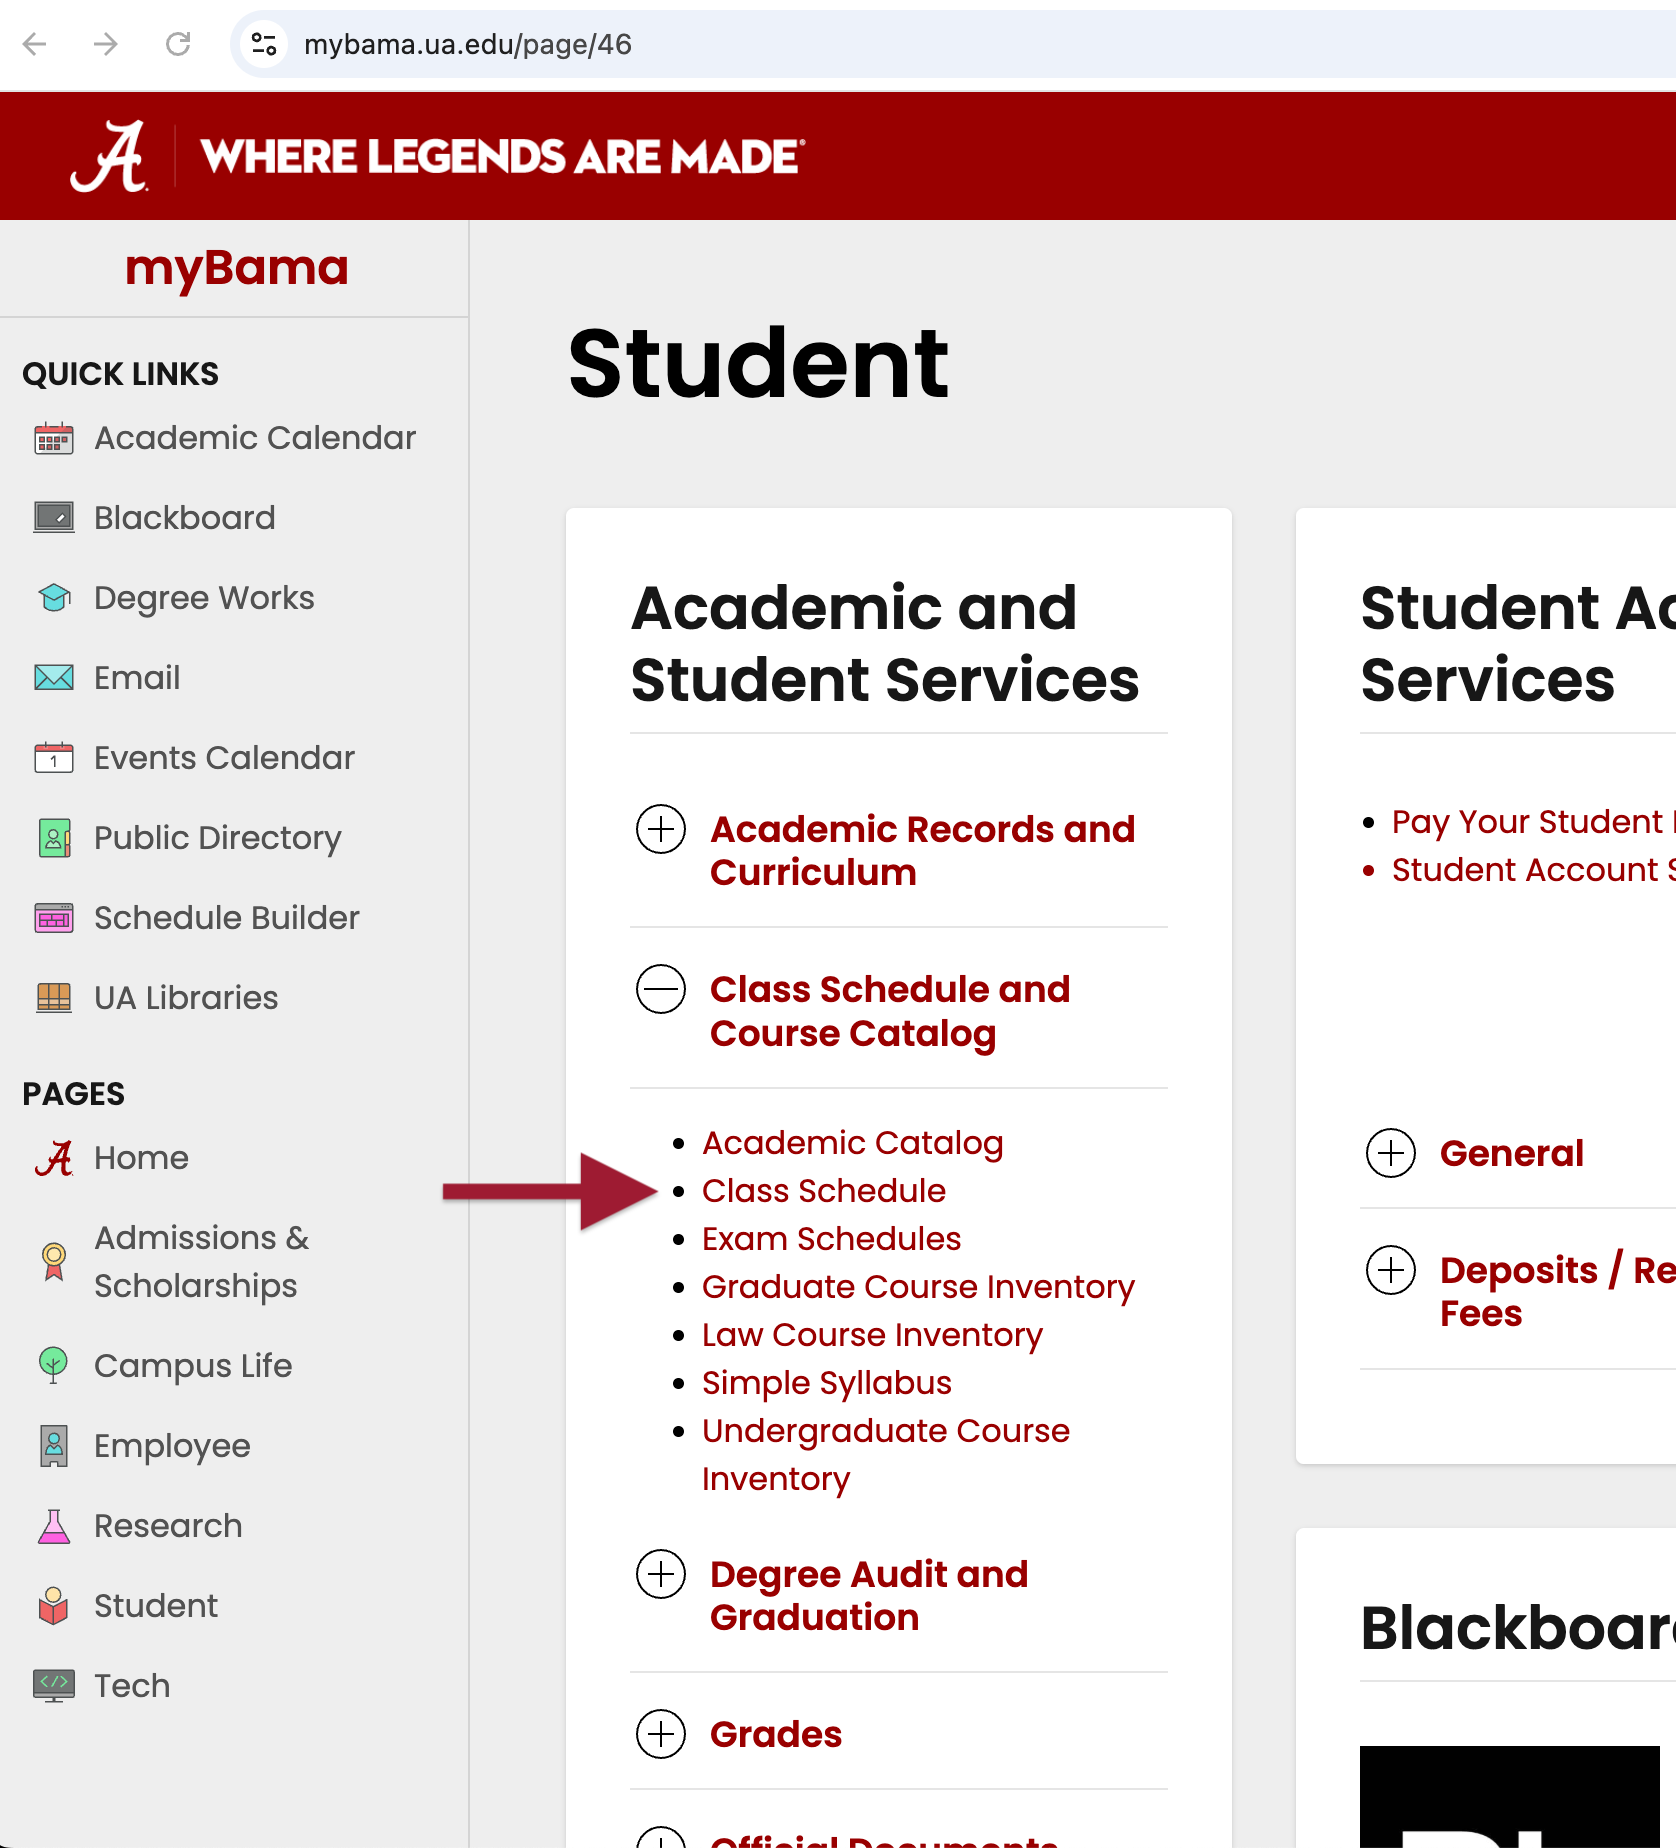Image resolution: width=1676 pixels, height=1848 pixels.
Task: Click Academic Records and Curriculum heading
Action: coord(922,851)
